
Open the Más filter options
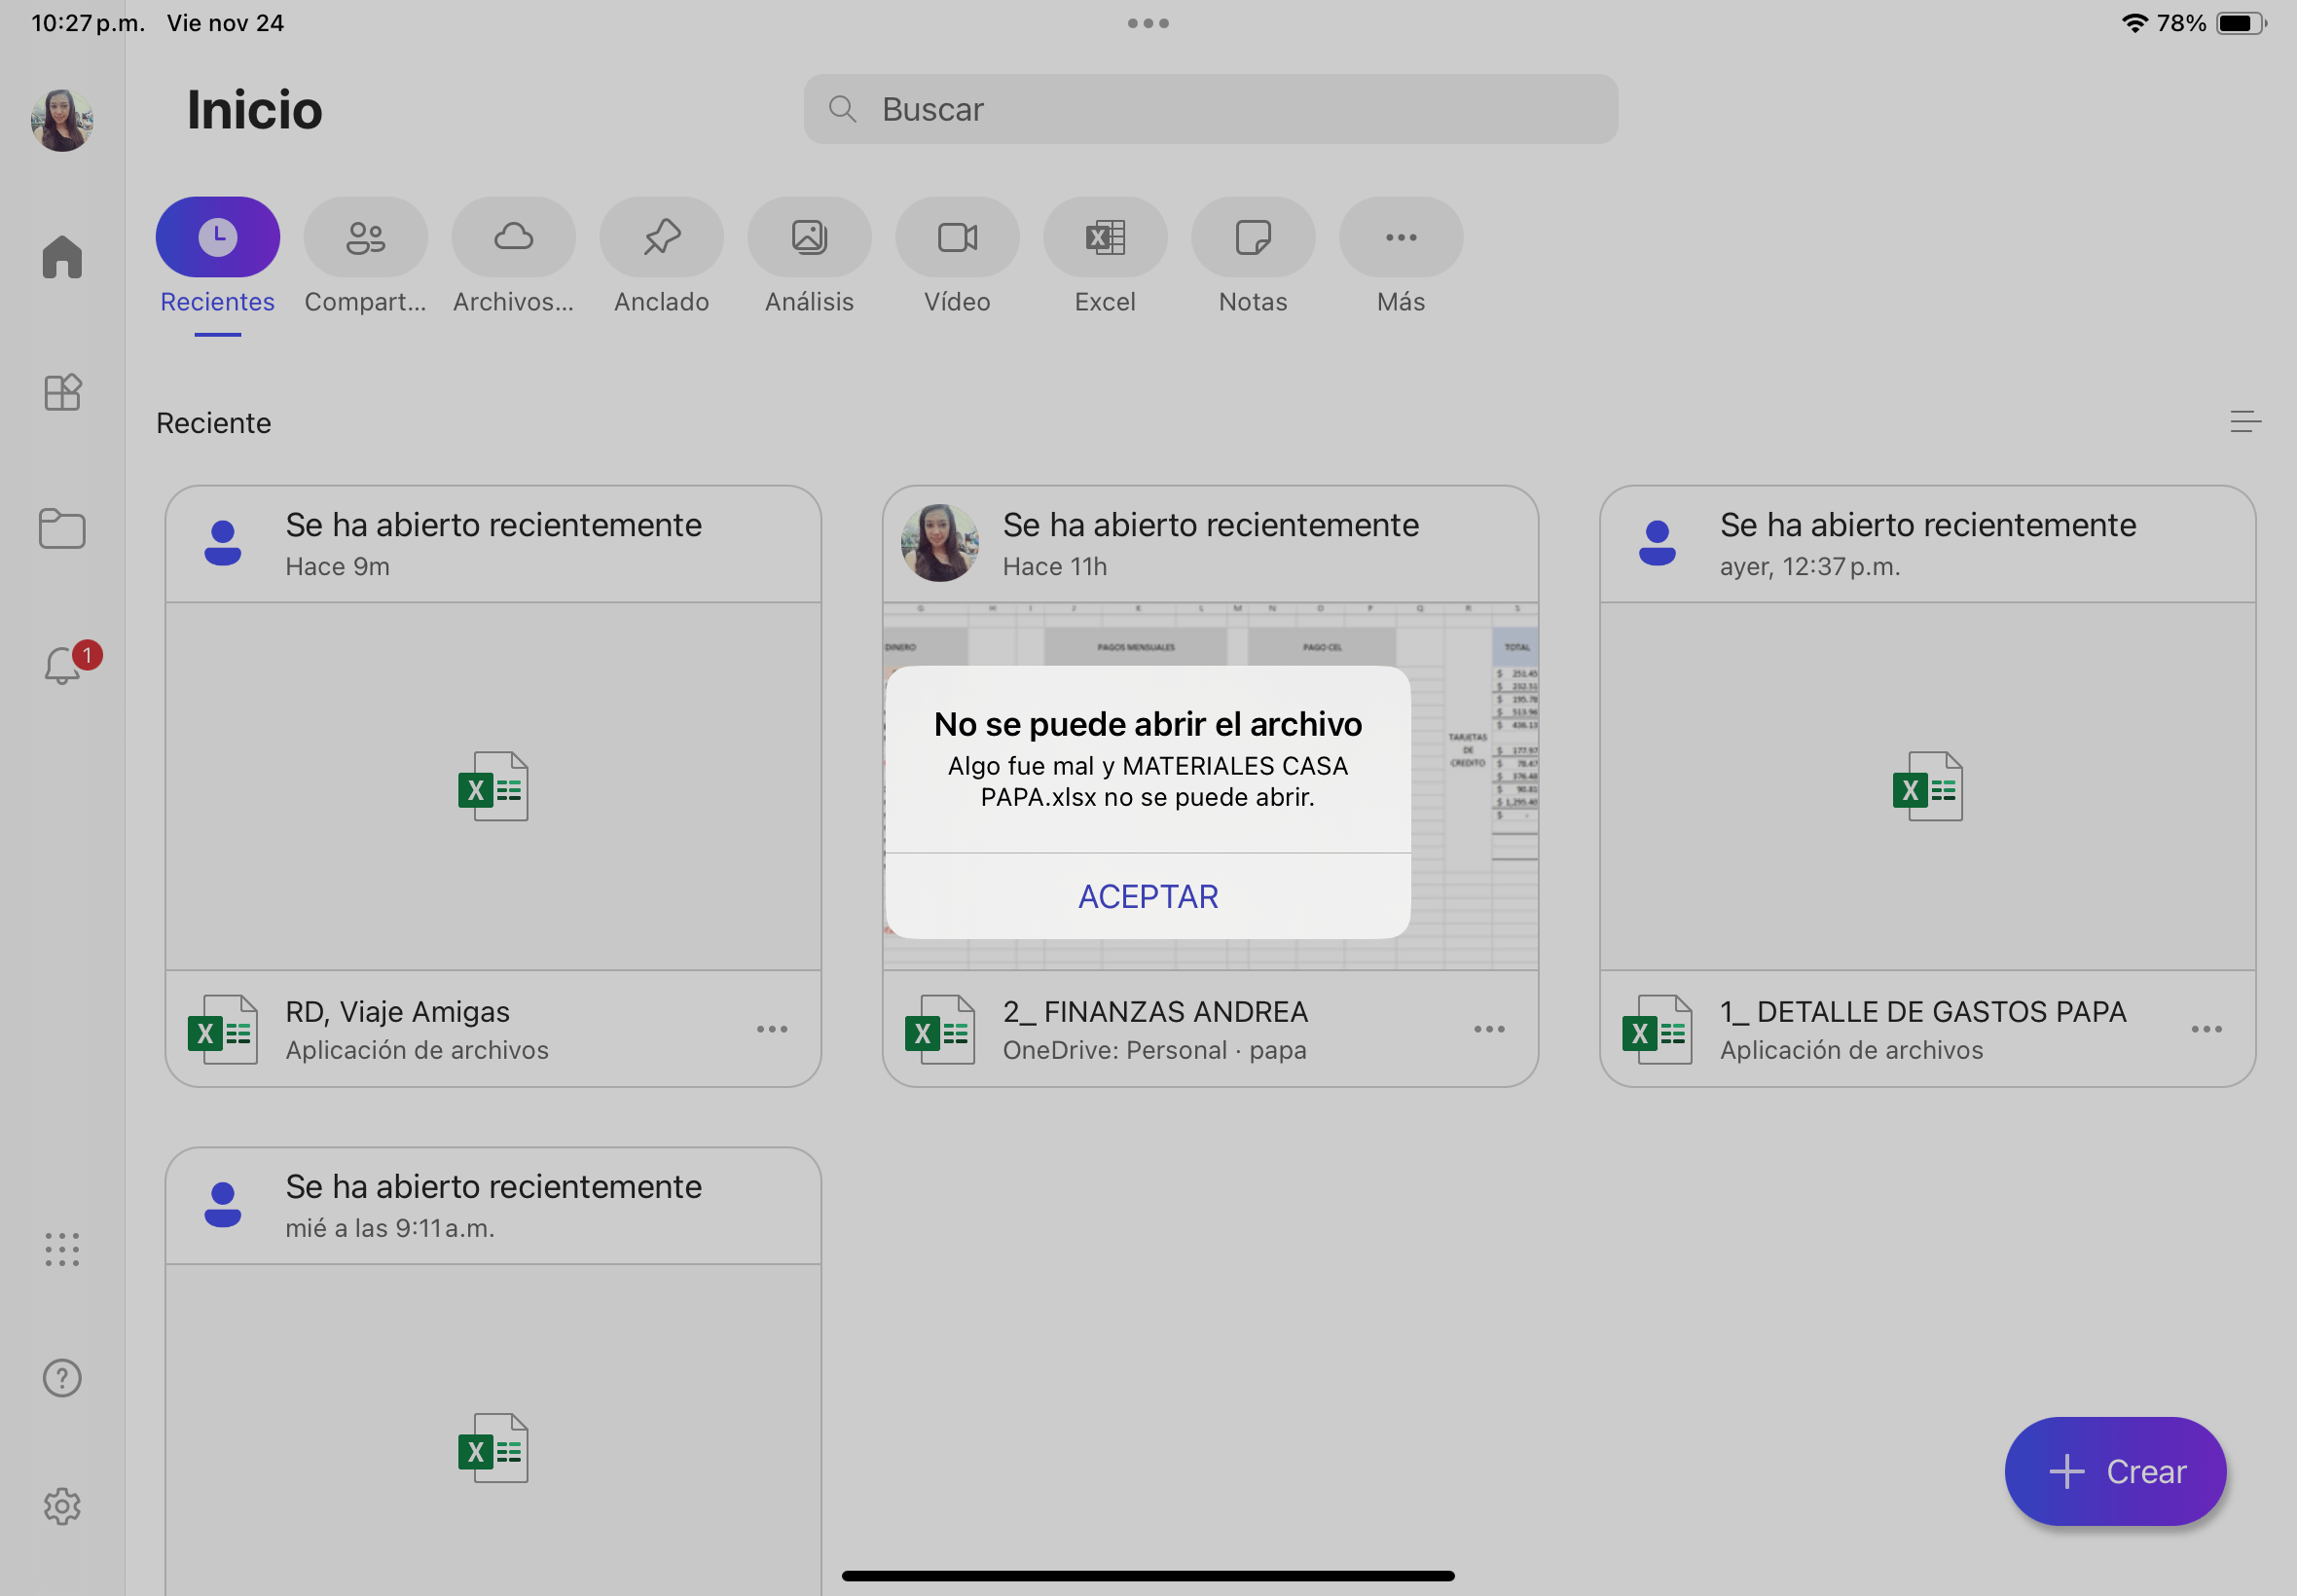click(1400, 237)
